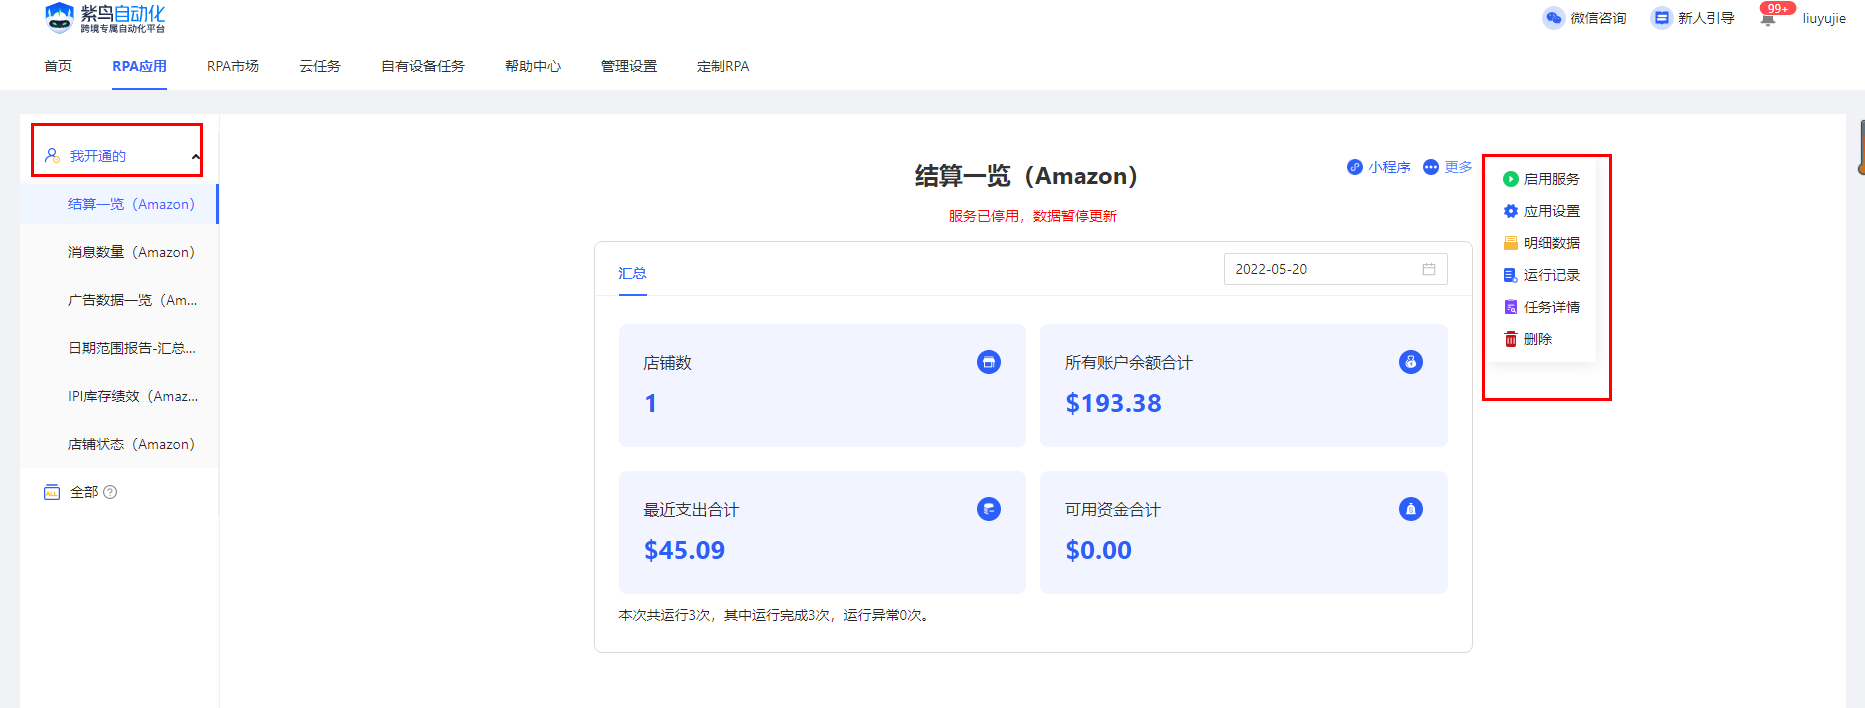Click the 更多 ellipsis icon
1865x708 pixels.
click(1431, 167)
